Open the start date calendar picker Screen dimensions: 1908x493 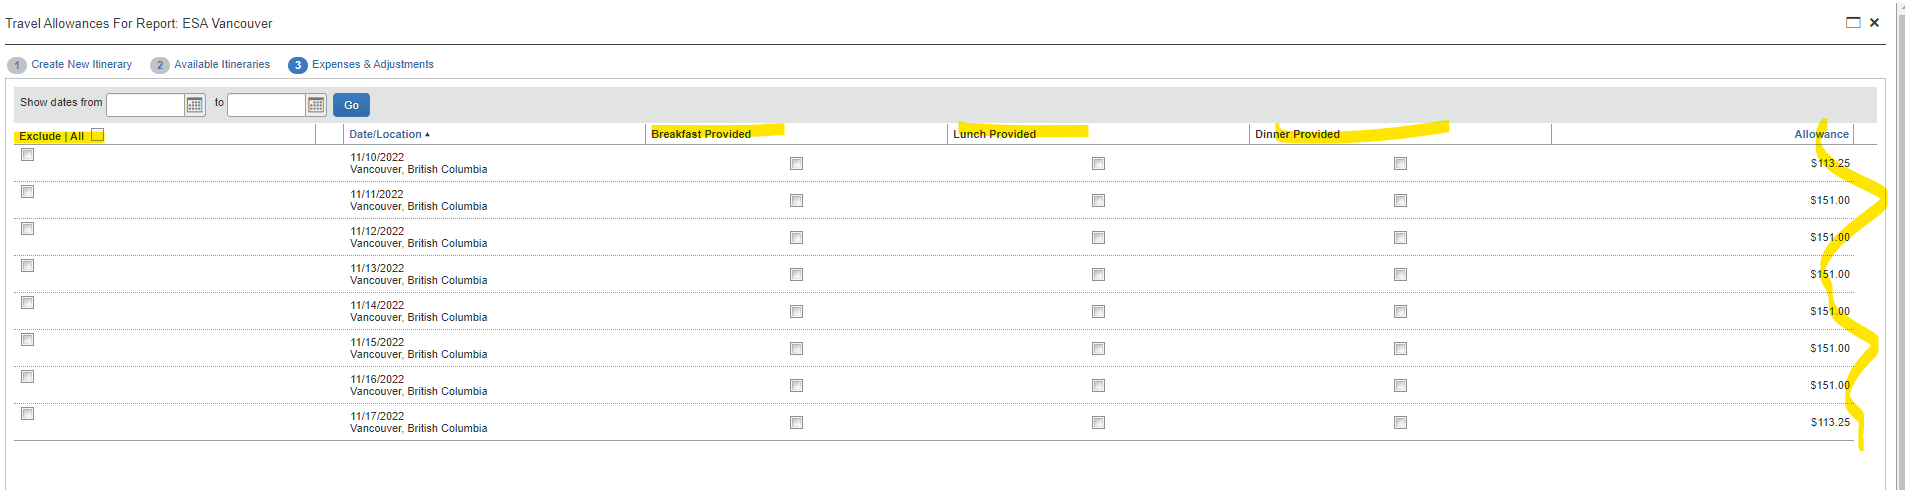pyautogui.click(x=195, y=105)
